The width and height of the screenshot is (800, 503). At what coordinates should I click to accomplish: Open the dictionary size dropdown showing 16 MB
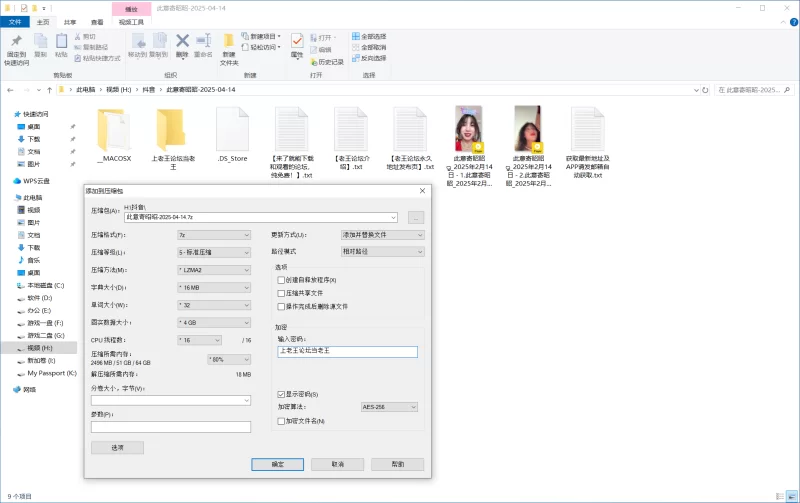214,288
